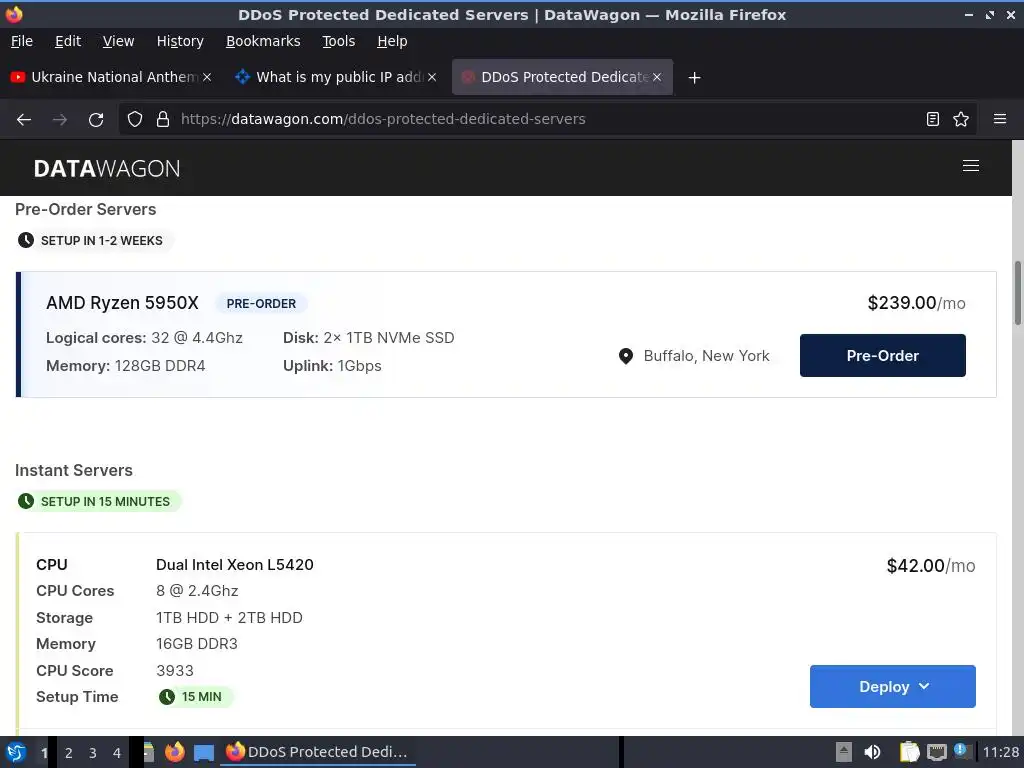Click the DDoS Protected Dedi... taskbar window button
Screen dimensions: 1024x768
[x=317, y=752]
